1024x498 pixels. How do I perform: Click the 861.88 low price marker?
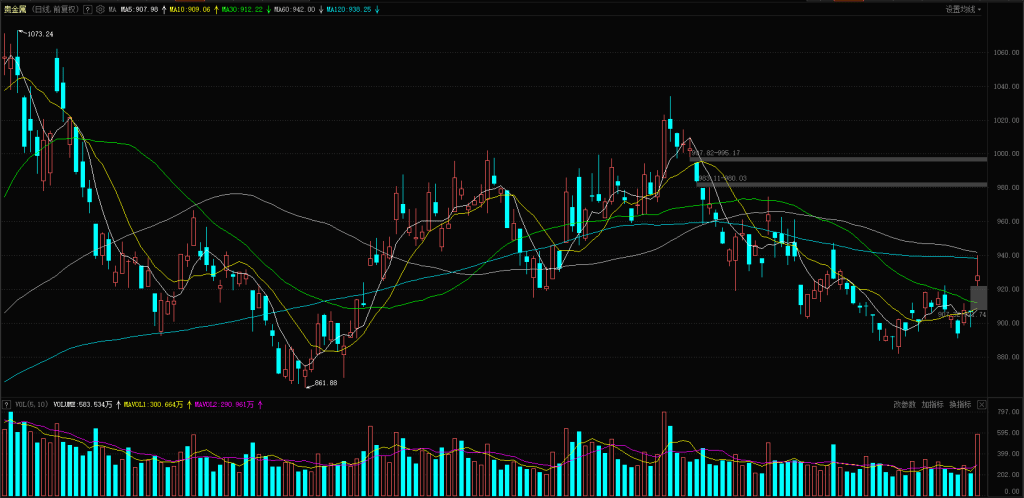[x=325, y=383]
